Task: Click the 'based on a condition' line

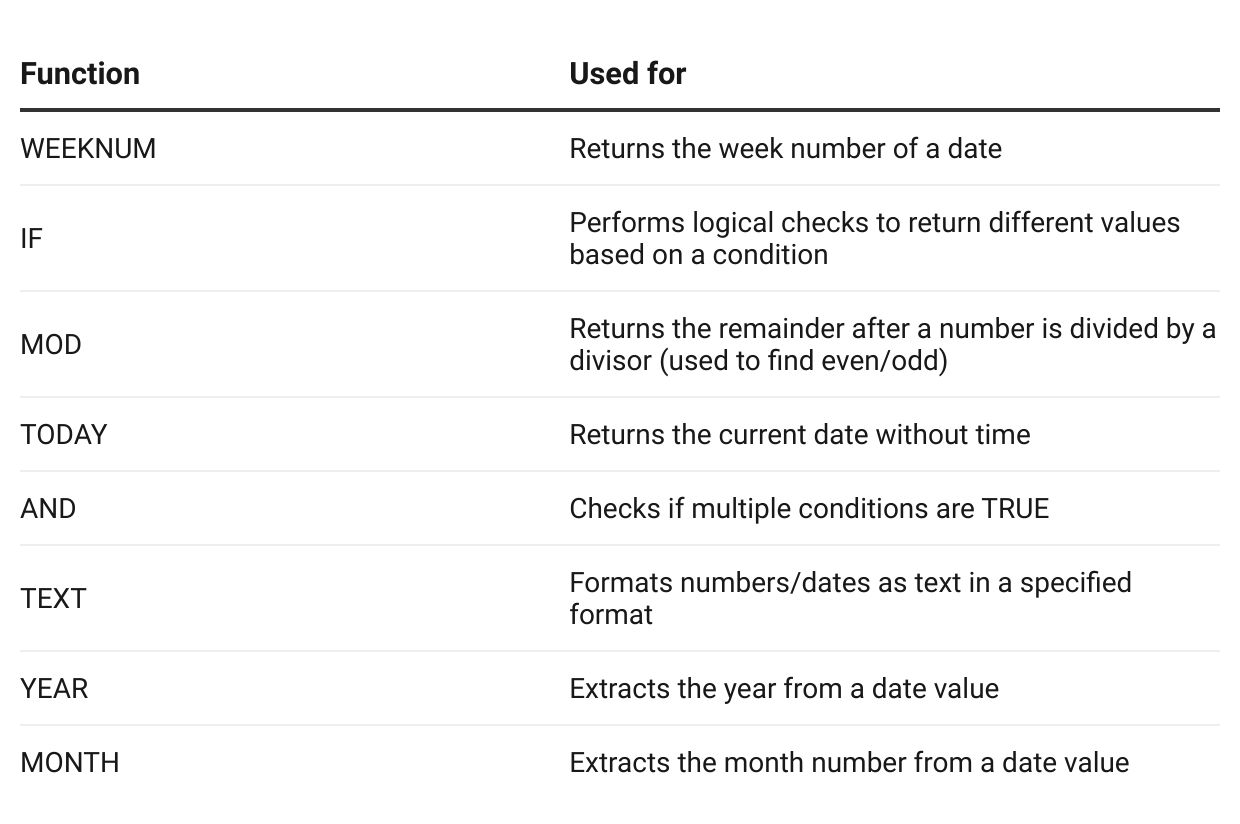Action: click(698, 255)
